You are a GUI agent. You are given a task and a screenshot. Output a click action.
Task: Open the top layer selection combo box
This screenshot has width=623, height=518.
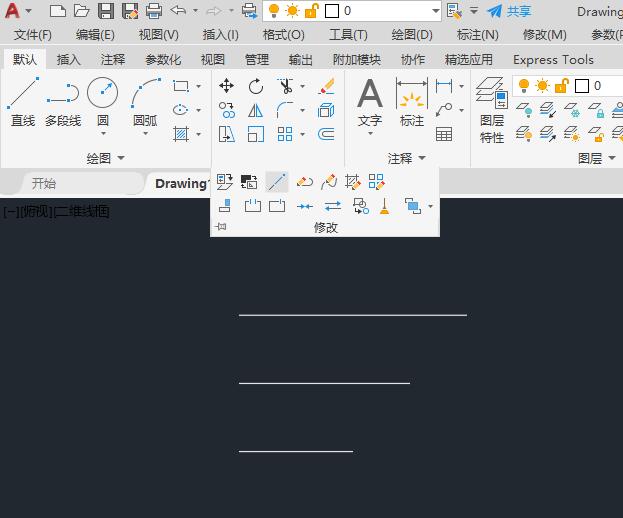click(352, 11)
